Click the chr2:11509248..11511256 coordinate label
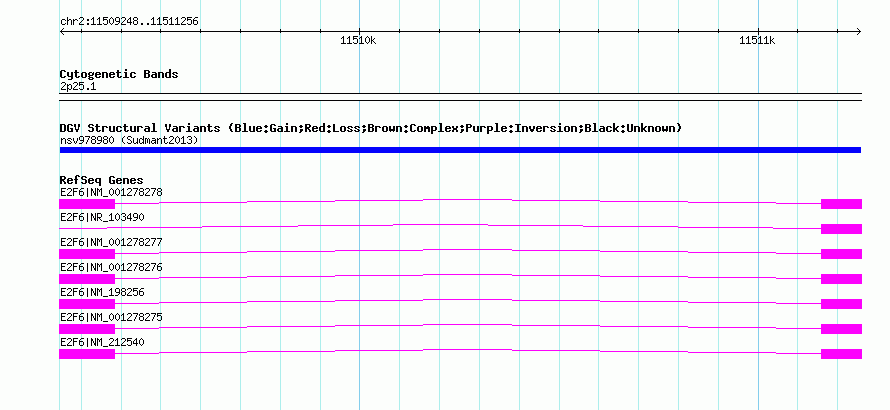This screenshot has height=410, width=890. [129, 22]
